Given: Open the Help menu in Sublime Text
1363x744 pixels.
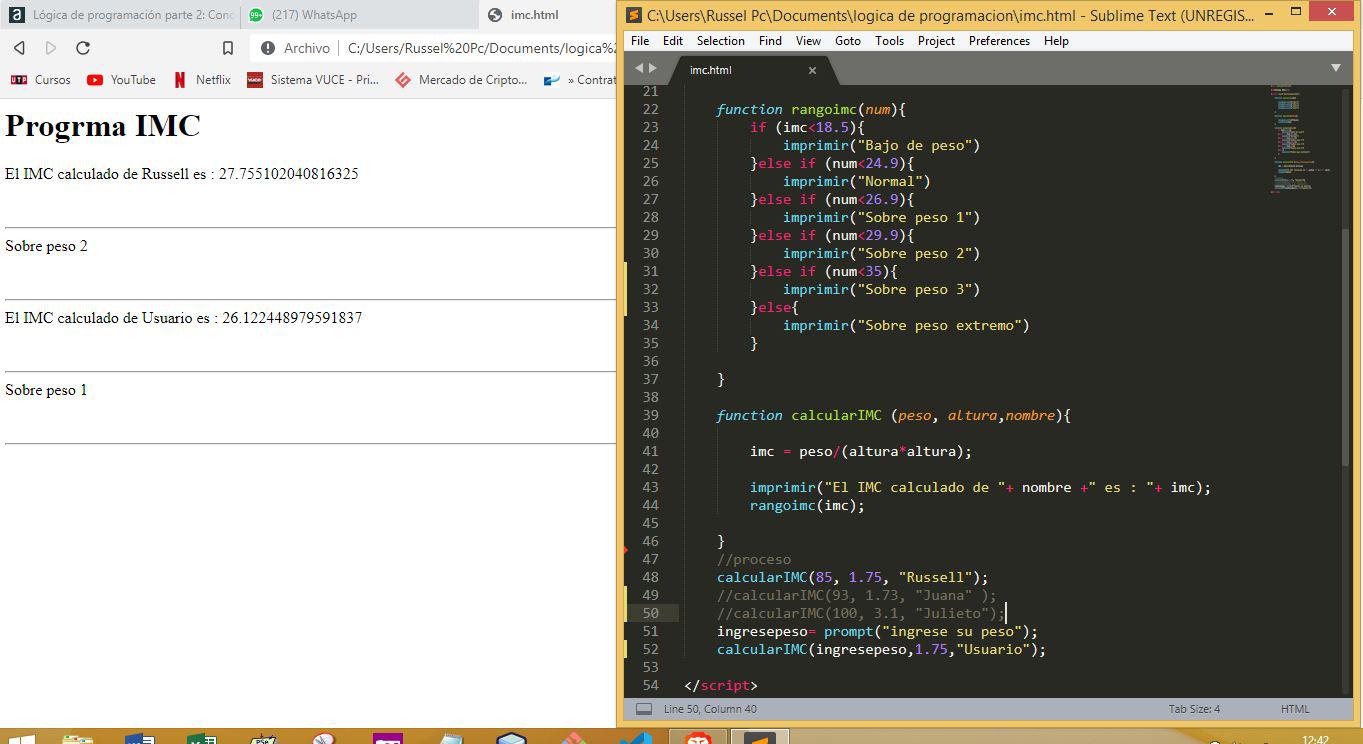Looking at the screenshot, I should [1056, 41].
